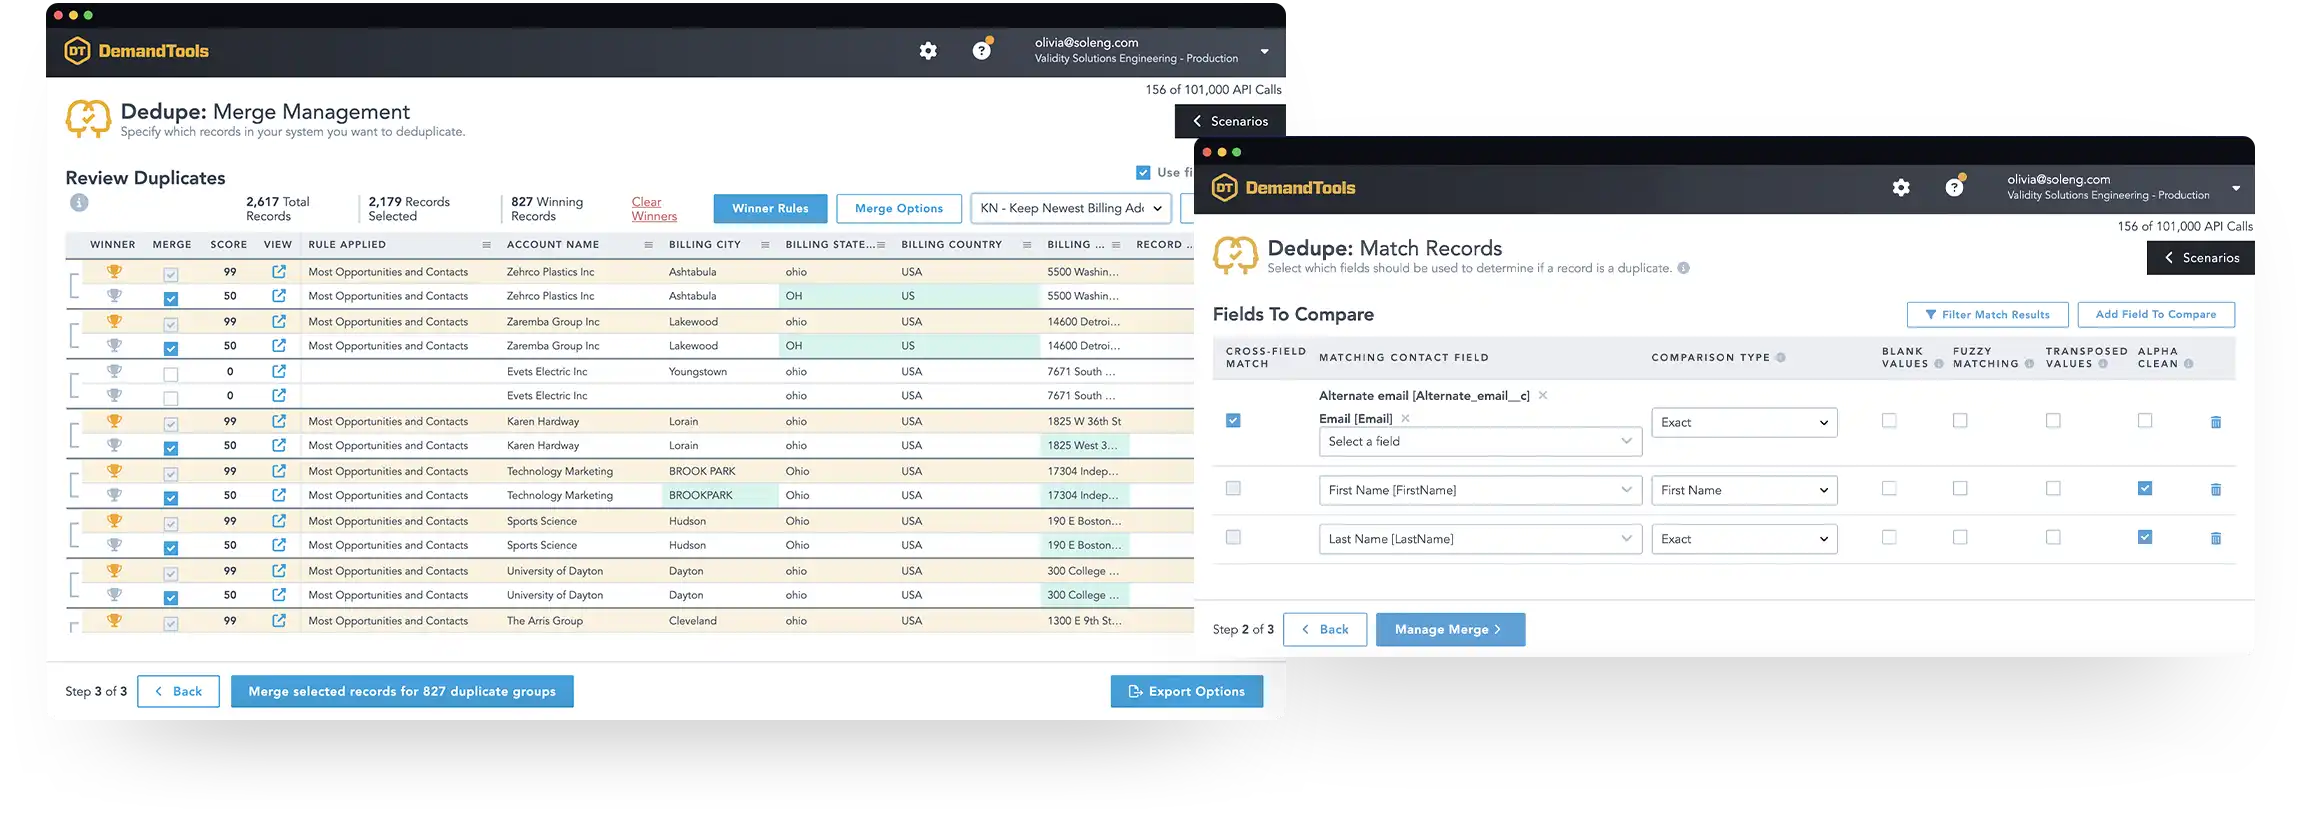Screen dimensions: 2300x830
Task: Check merge box for Evets Electric Youngstown row
Action: point(171,374)
